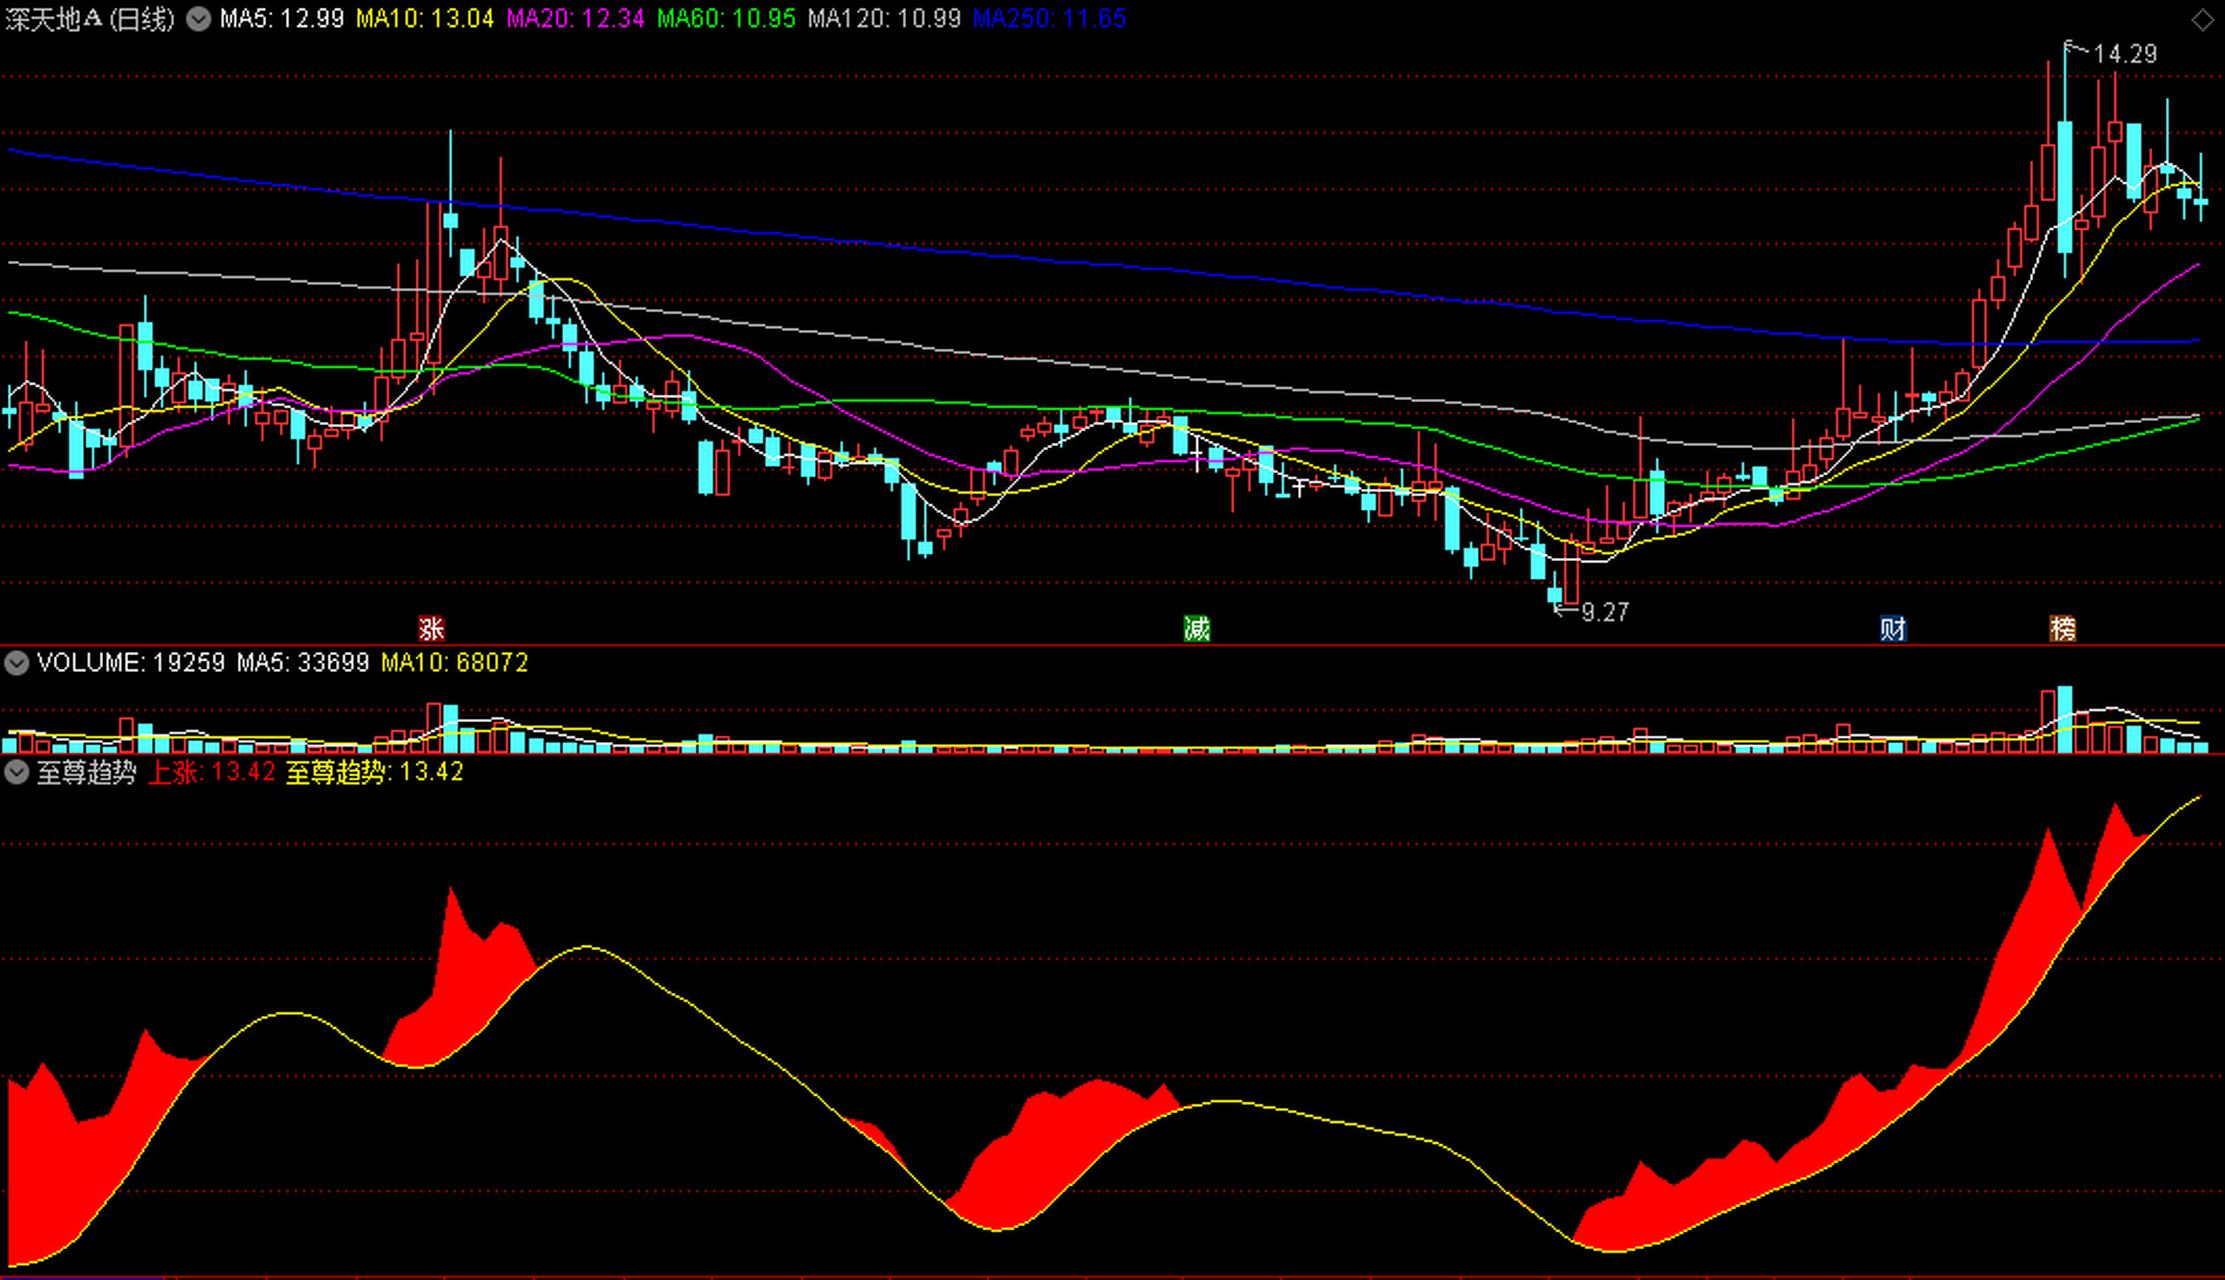Select the MA20: 12.34 label
The height and width of the screenshot is (1280, 2225).
click(x=575, y=19)
